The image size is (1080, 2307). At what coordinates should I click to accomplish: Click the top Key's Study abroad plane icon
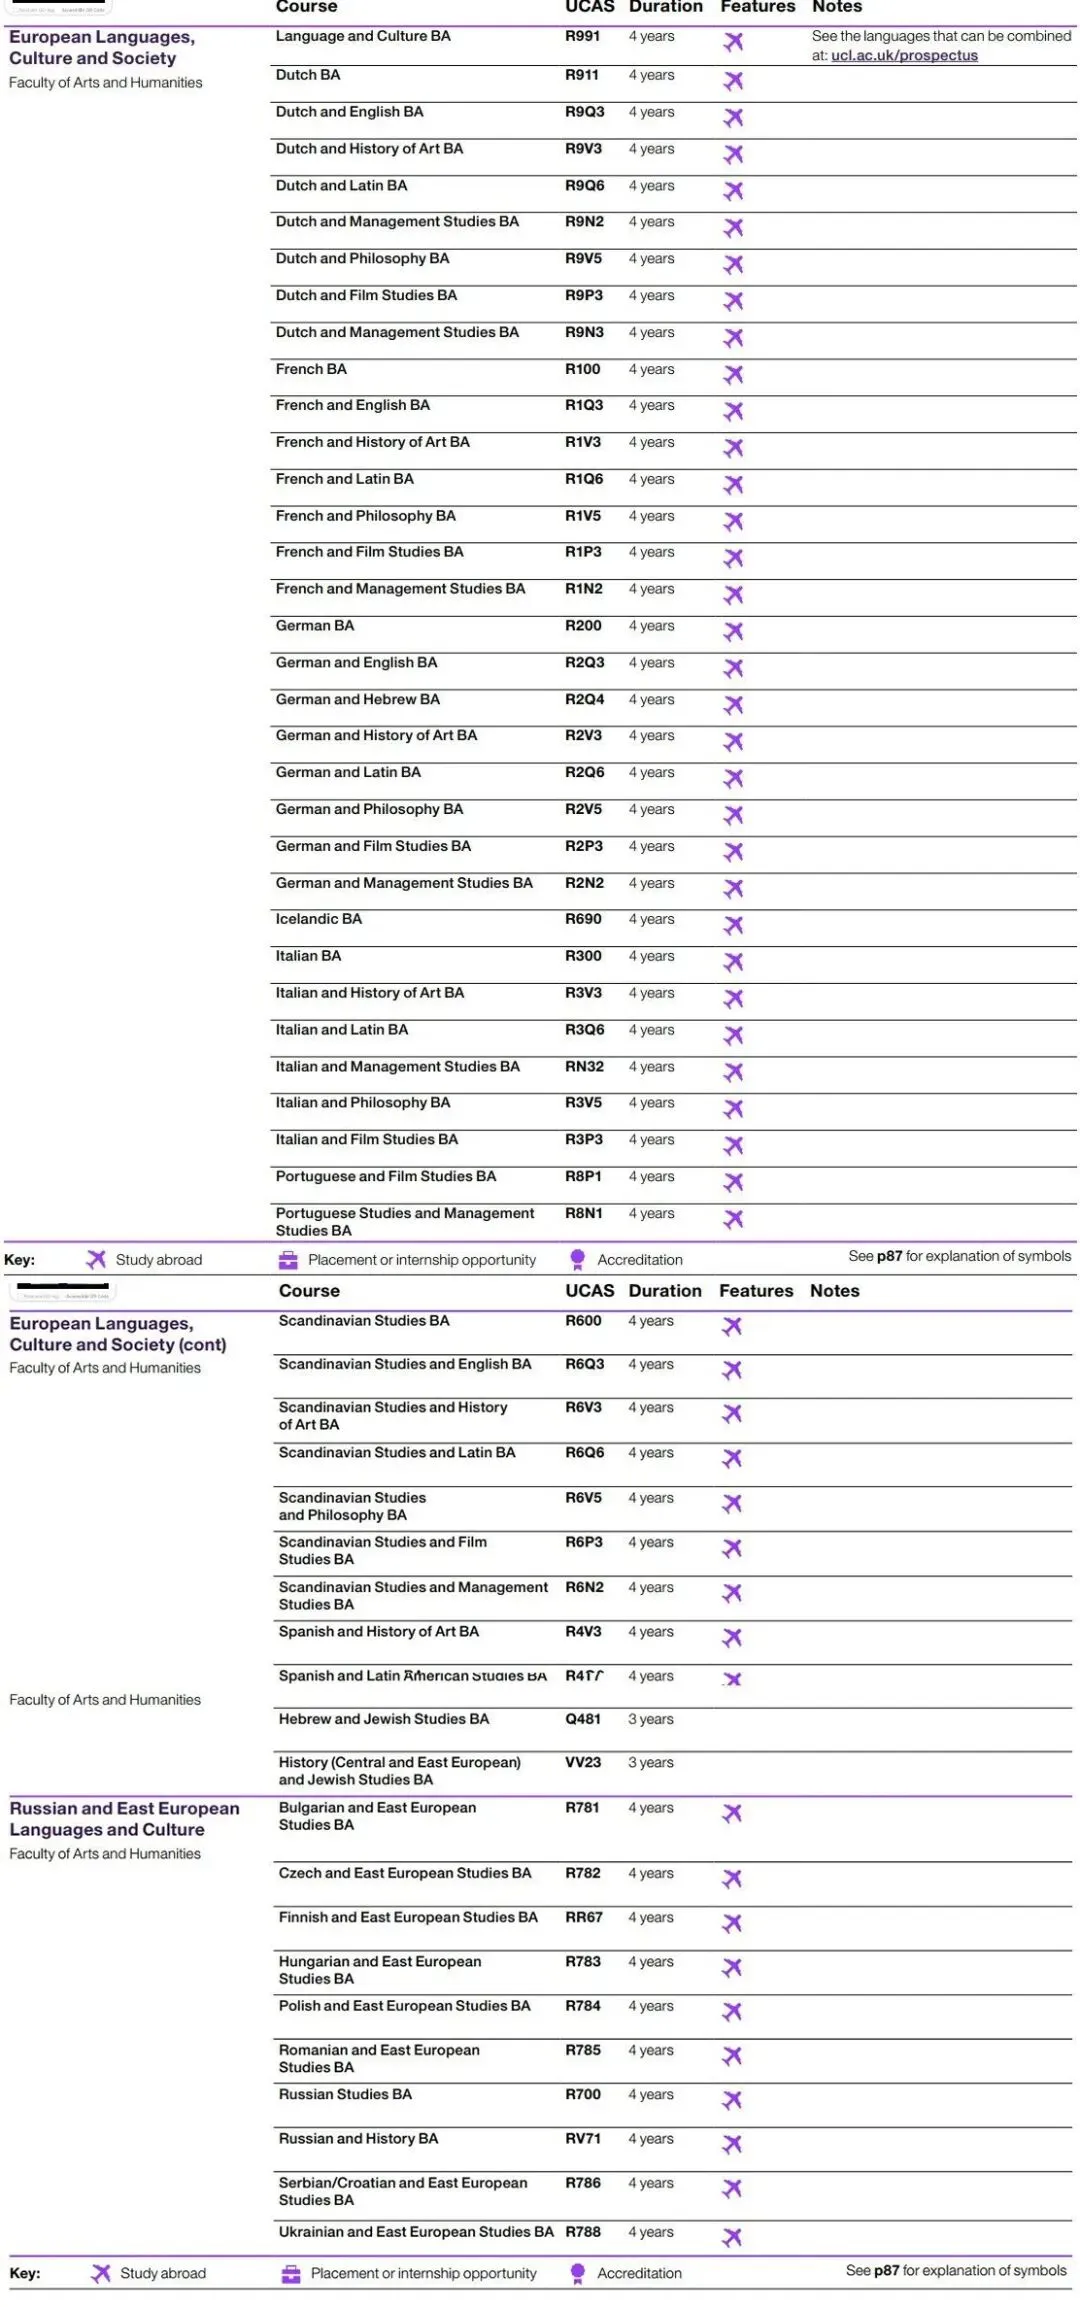[x=96, y=1259]
